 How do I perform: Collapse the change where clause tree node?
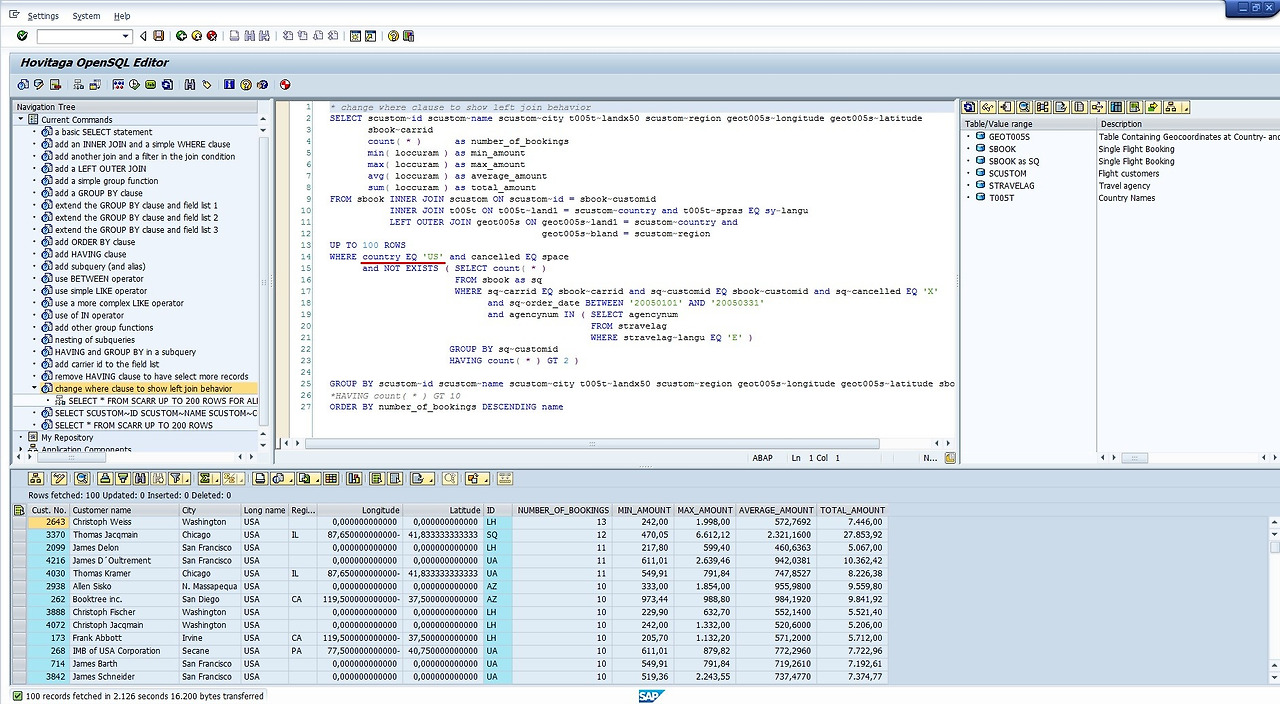point(34,388)
